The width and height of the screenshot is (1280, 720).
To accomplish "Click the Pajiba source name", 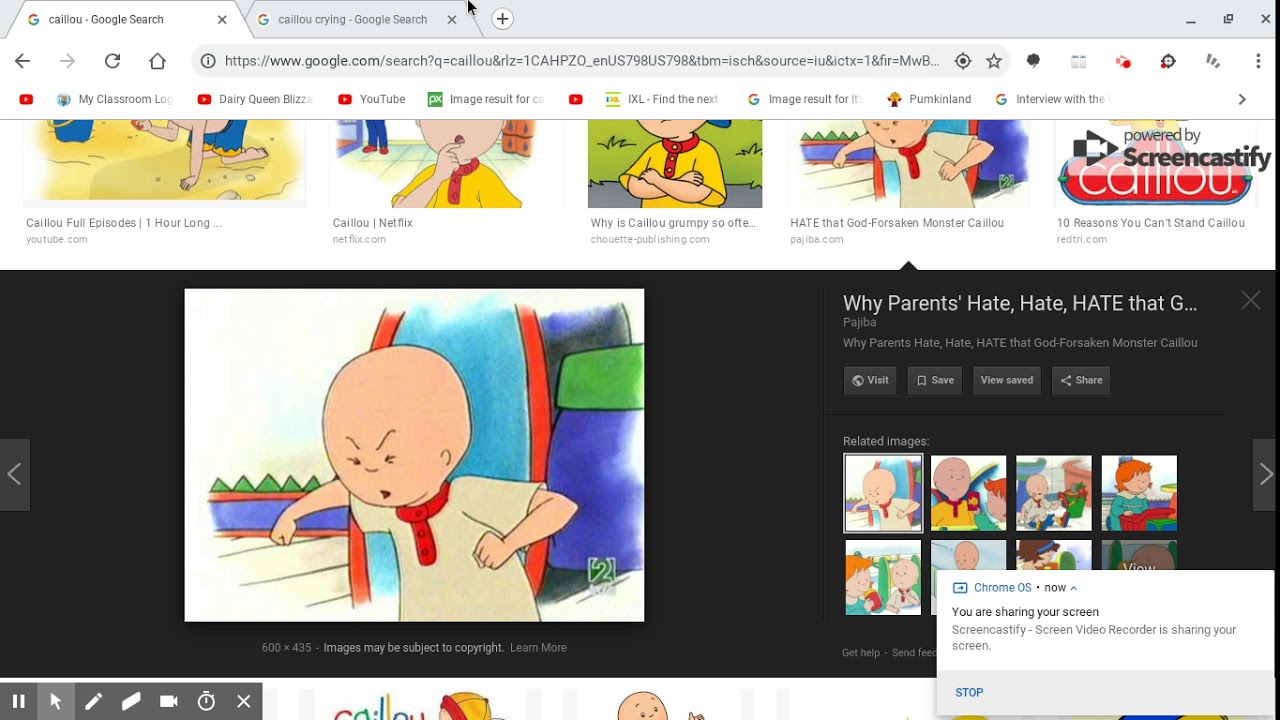I will (x=859, y=322).
